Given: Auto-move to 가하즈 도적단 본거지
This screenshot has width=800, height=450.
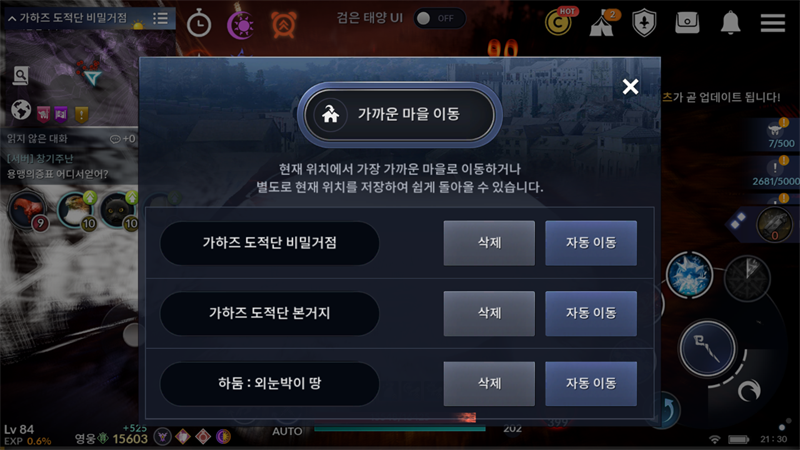Looking at the screenshot, I should pyautogui.click(x=591, y=313).
